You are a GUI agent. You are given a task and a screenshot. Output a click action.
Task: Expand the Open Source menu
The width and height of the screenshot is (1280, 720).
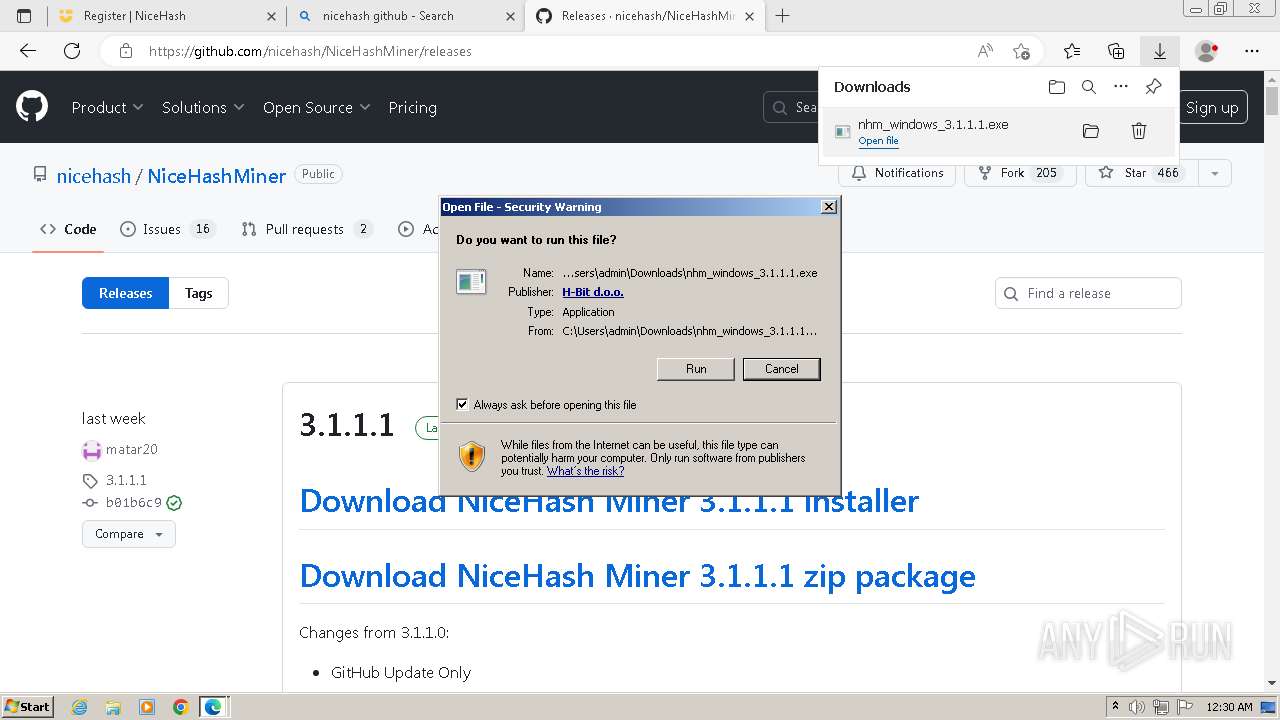point(316,107)
